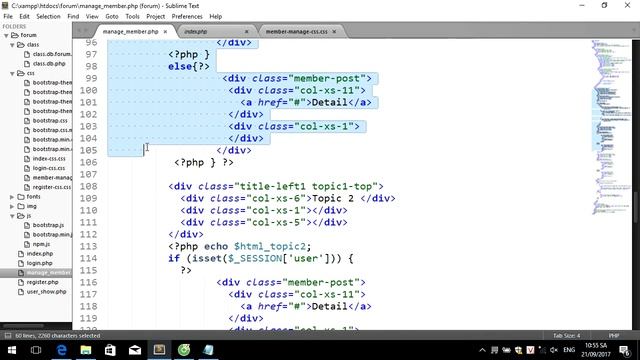Place cursor on $html_topic2 variable
This screenshot has height=360, width=640.
(x=270, y=247)
